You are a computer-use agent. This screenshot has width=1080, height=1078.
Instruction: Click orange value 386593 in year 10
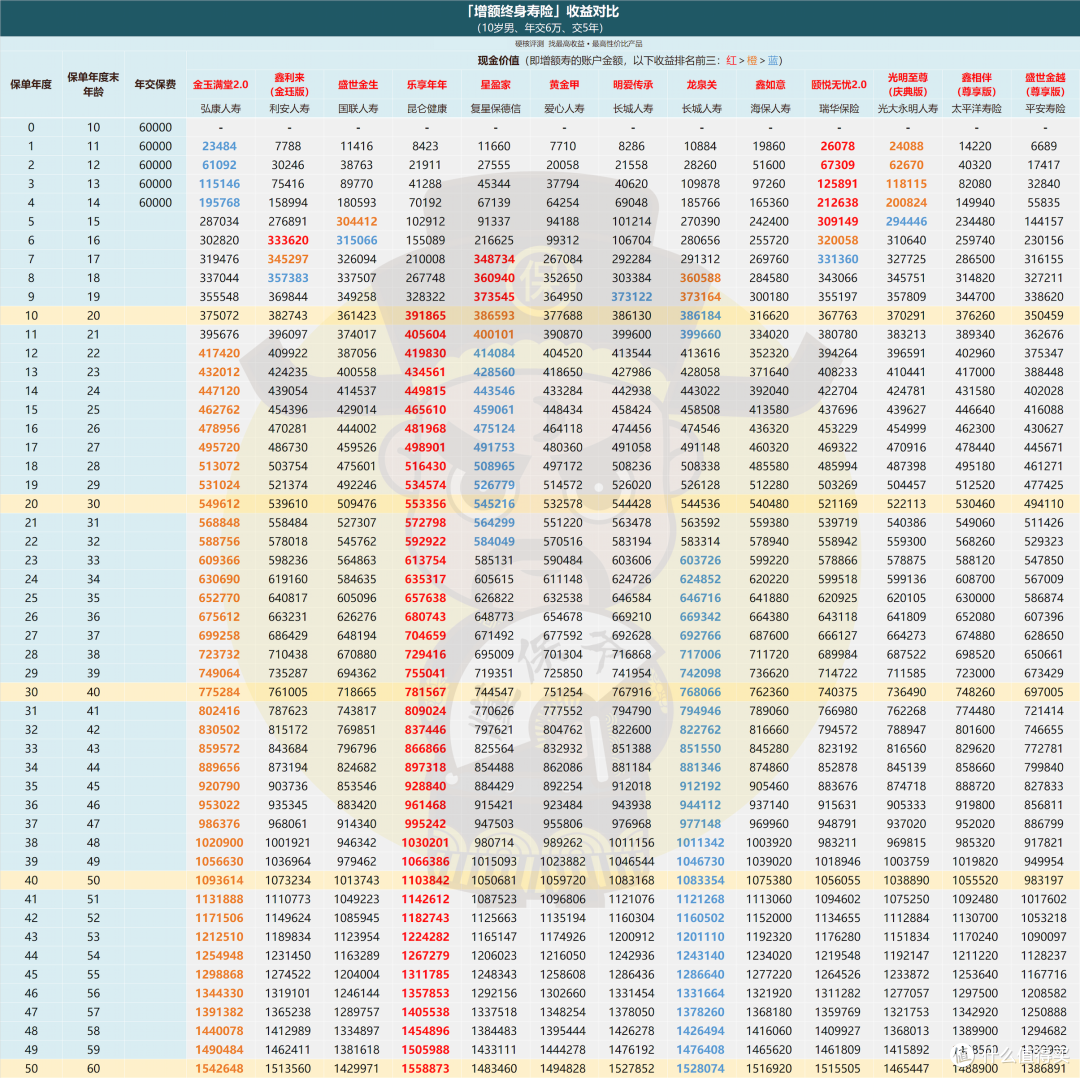pyautogui.click(x=494, y=315)
